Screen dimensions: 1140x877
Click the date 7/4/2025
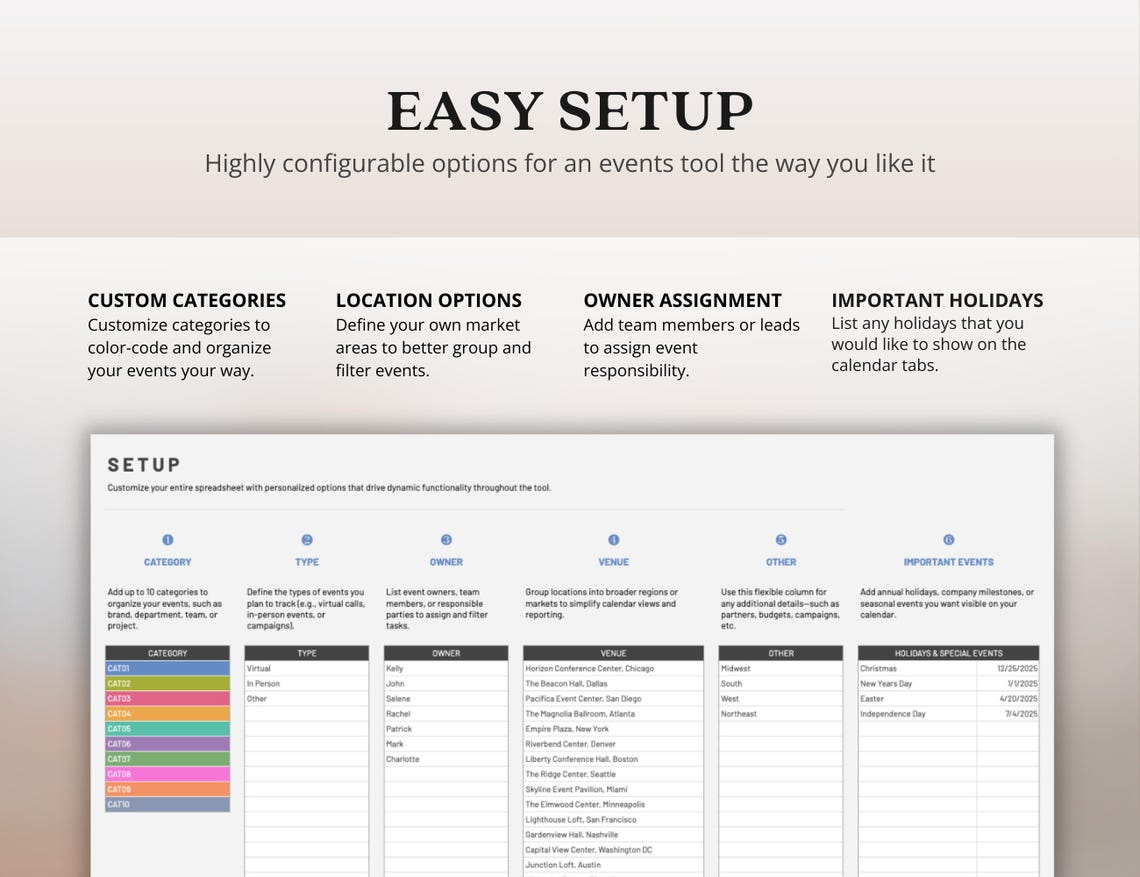click(x=1008, y=713)
